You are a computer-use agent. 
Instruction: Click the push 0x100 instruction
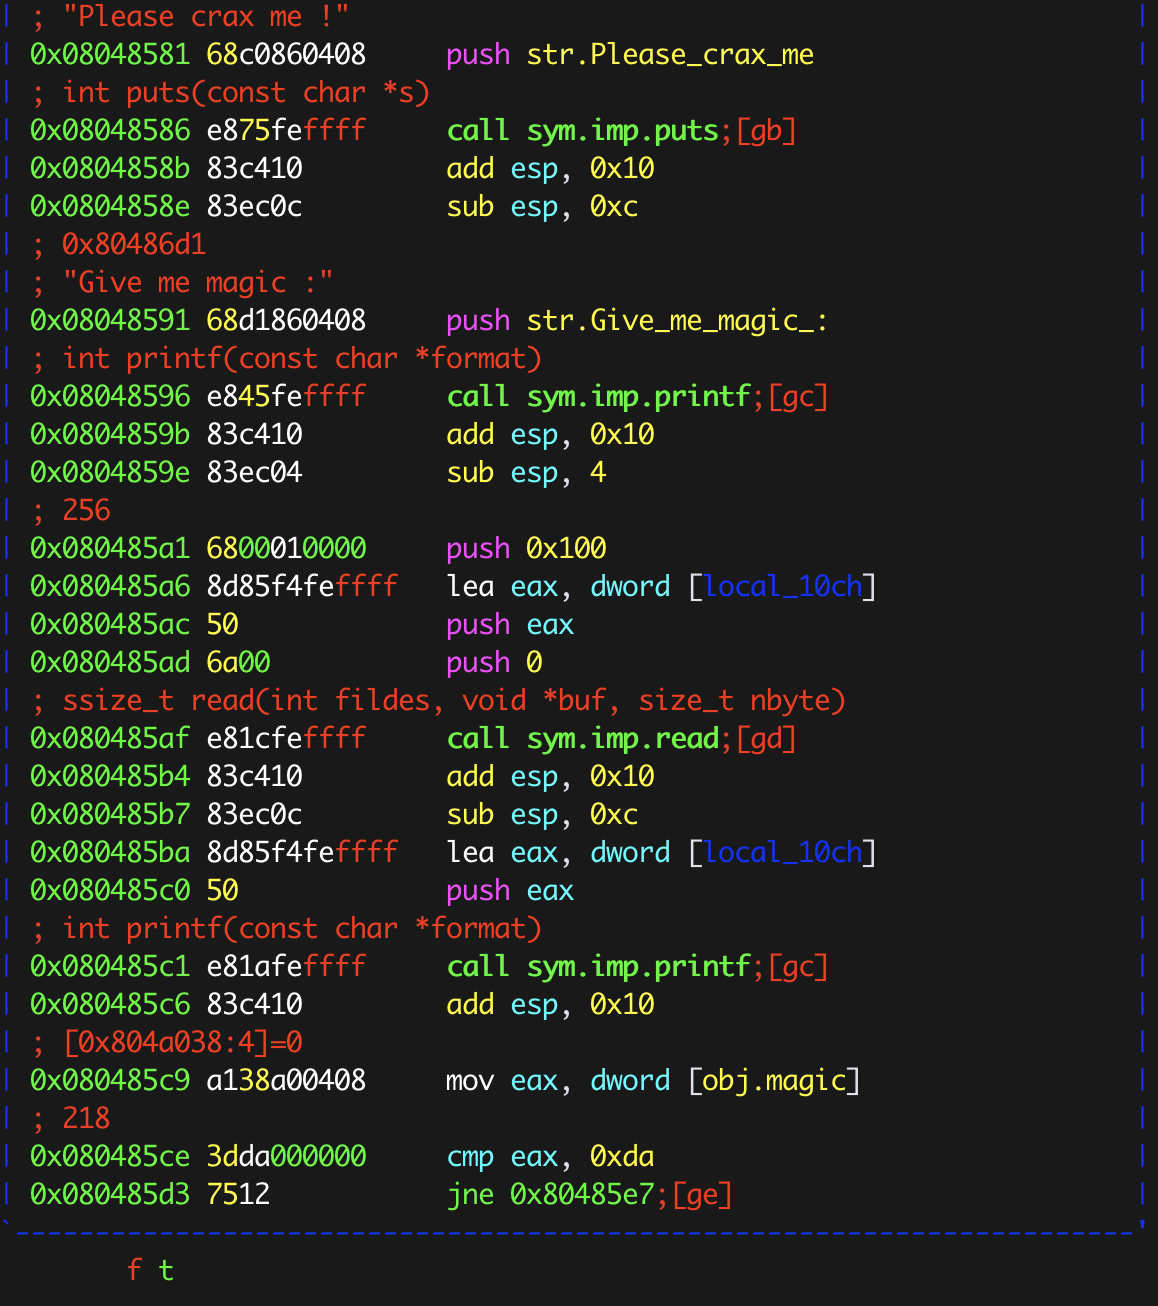[526, 549]
